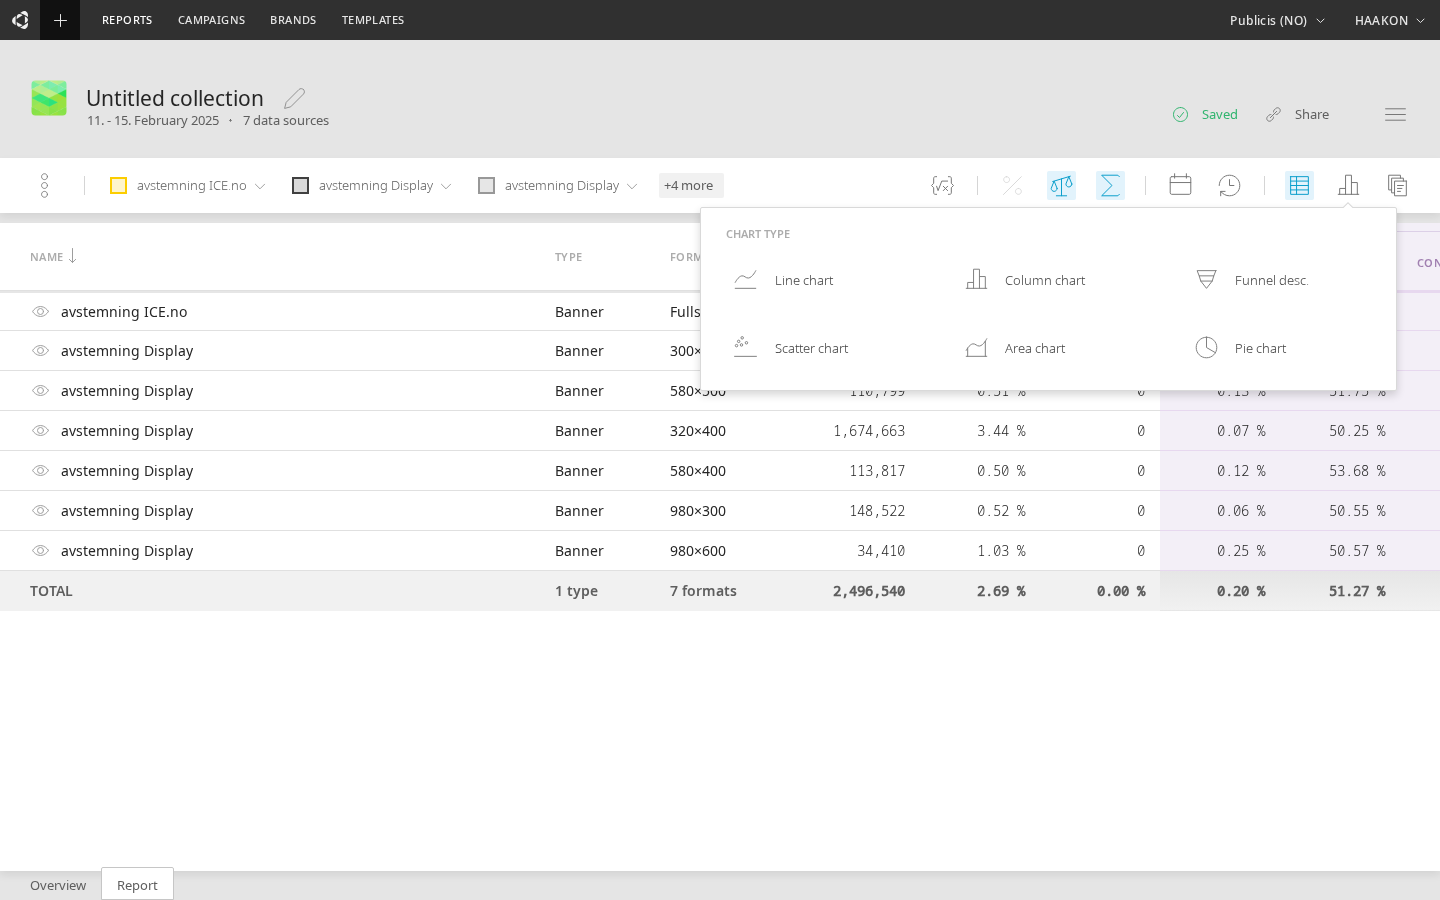Show the +4 more data sources
The width and height of the screenshot is (1440, 900).
(690, 185)
